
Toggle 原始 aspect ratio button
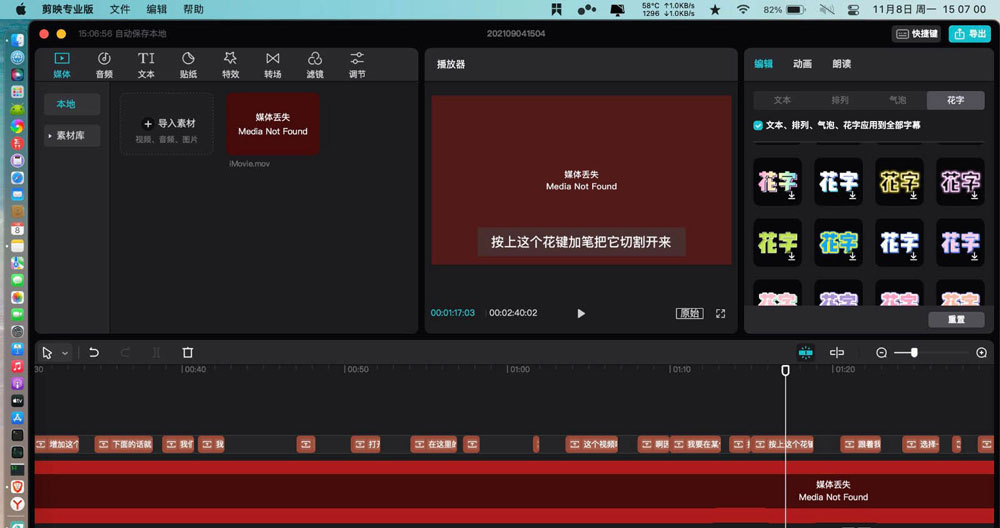coord(689,313)
